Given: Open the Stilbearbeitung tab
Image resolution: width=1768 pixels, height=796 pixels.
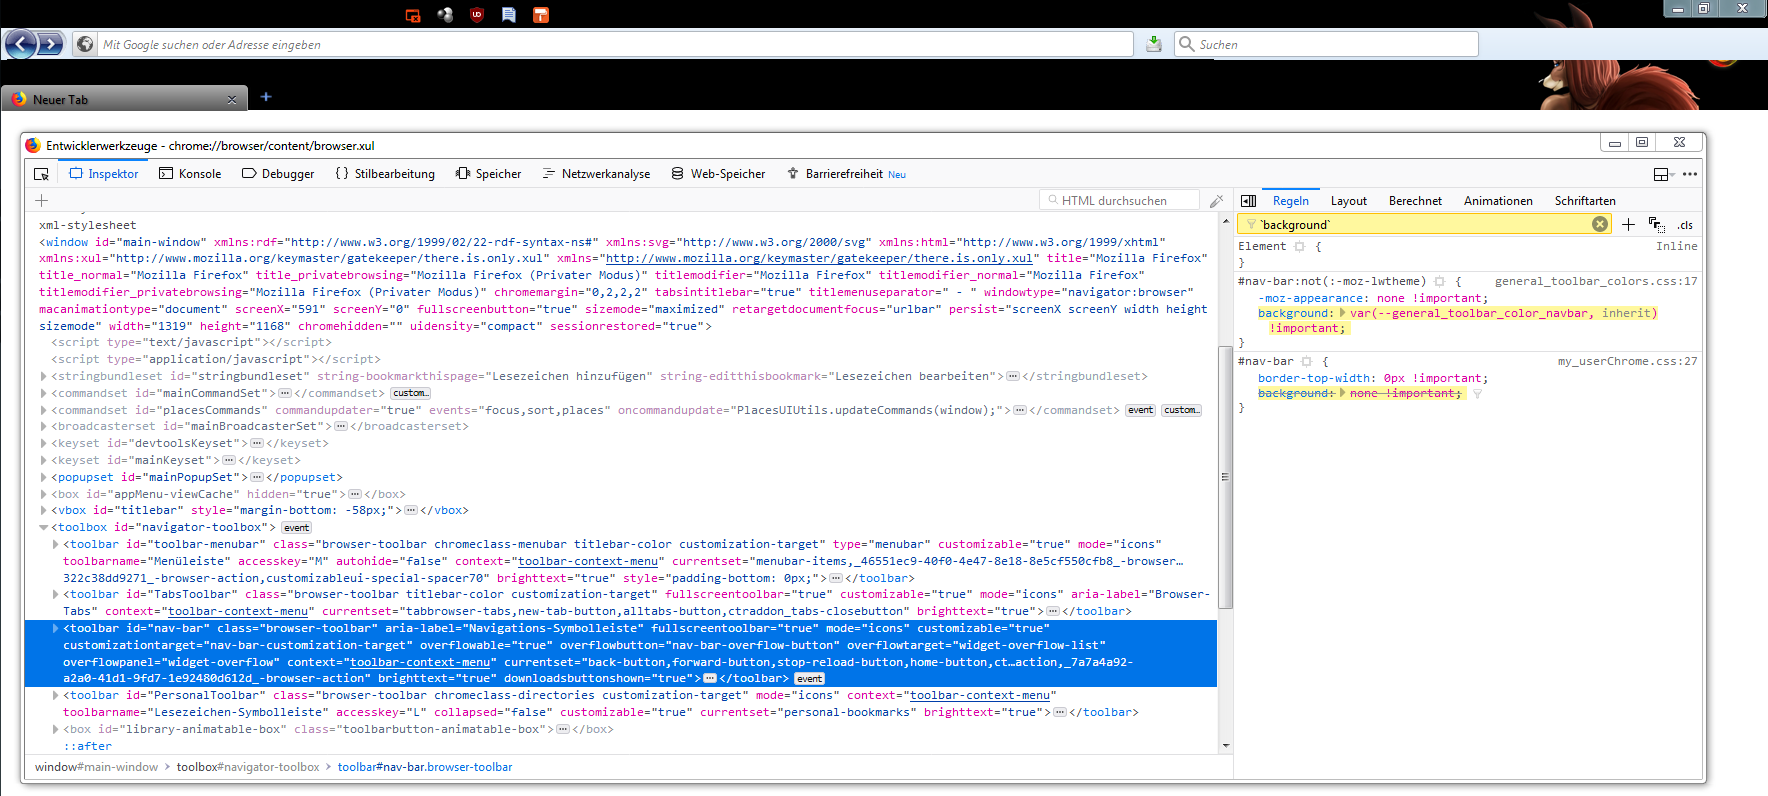Looking at the screenshot, I should pos(385,174).
